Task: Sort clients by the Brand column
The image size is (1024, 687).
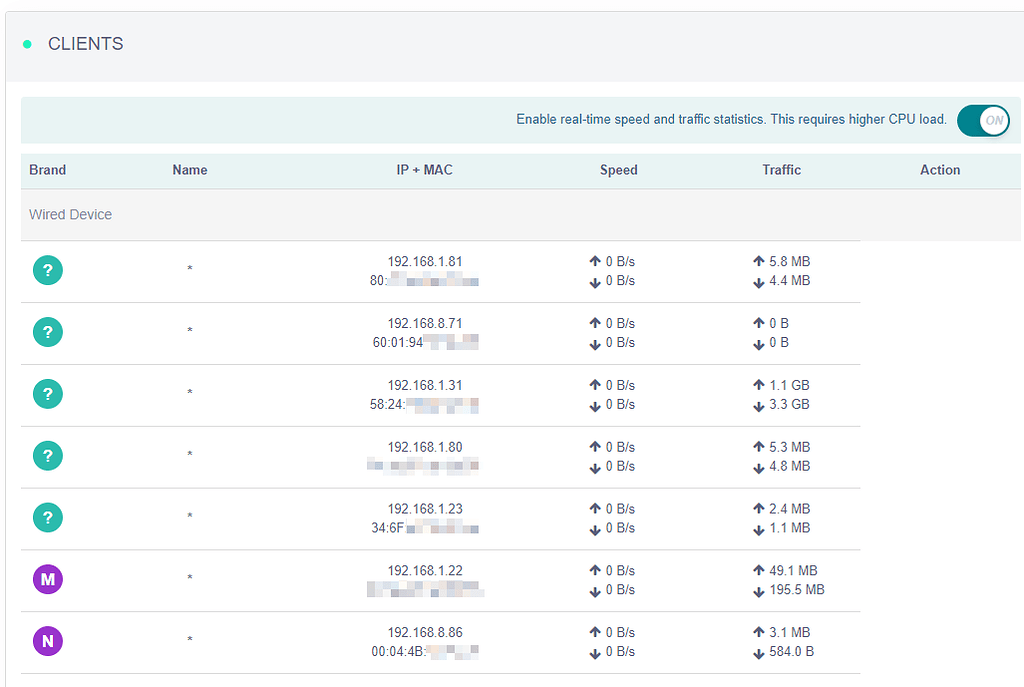Action: click(47, 170)
